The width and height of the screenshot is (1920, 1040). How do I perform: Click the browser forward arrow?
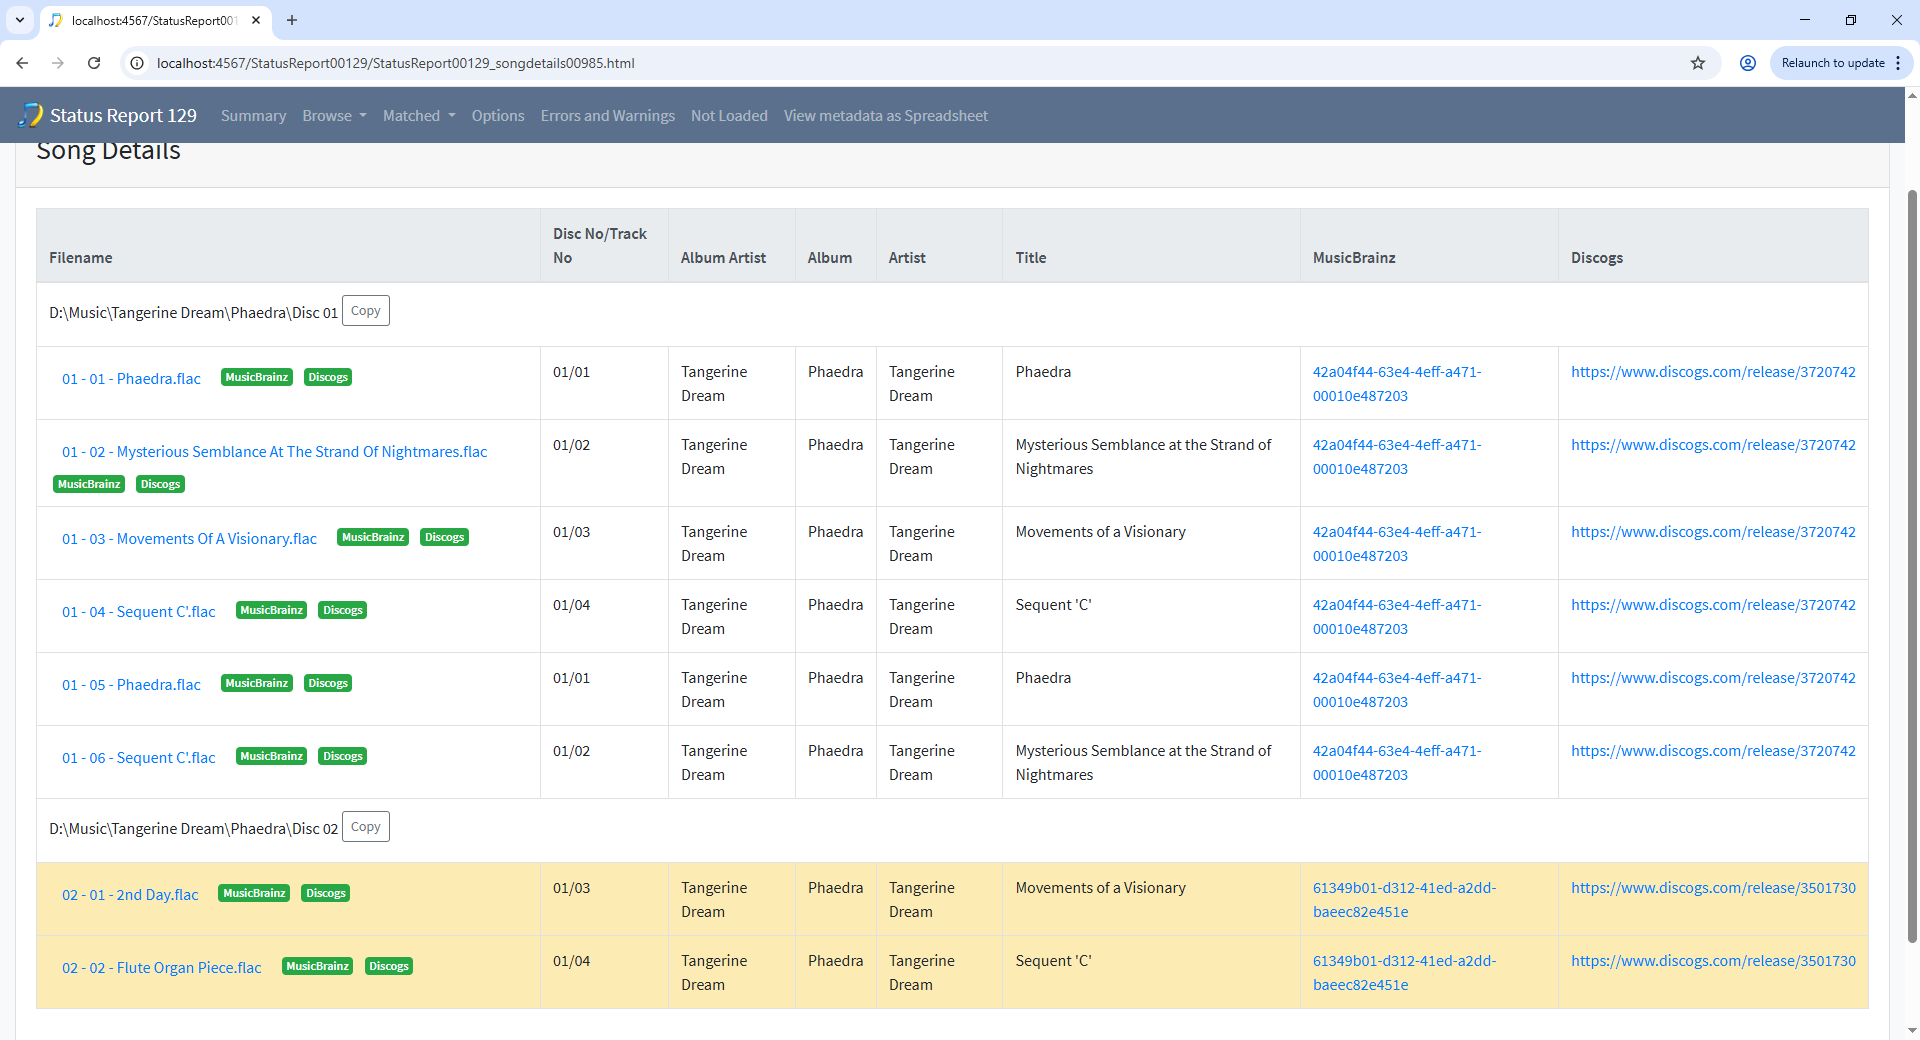58,63
